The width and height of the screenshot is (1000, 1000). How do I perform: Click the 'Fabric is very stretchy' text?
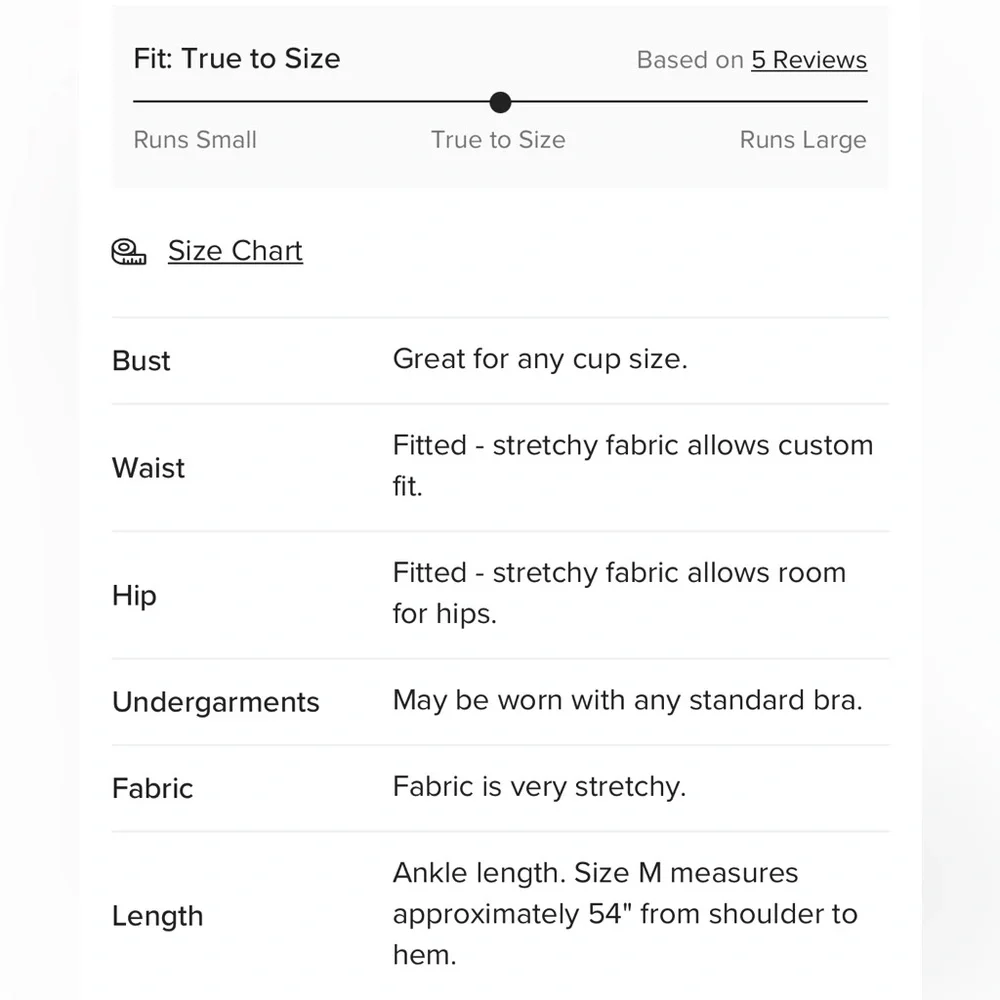[539, 786]
